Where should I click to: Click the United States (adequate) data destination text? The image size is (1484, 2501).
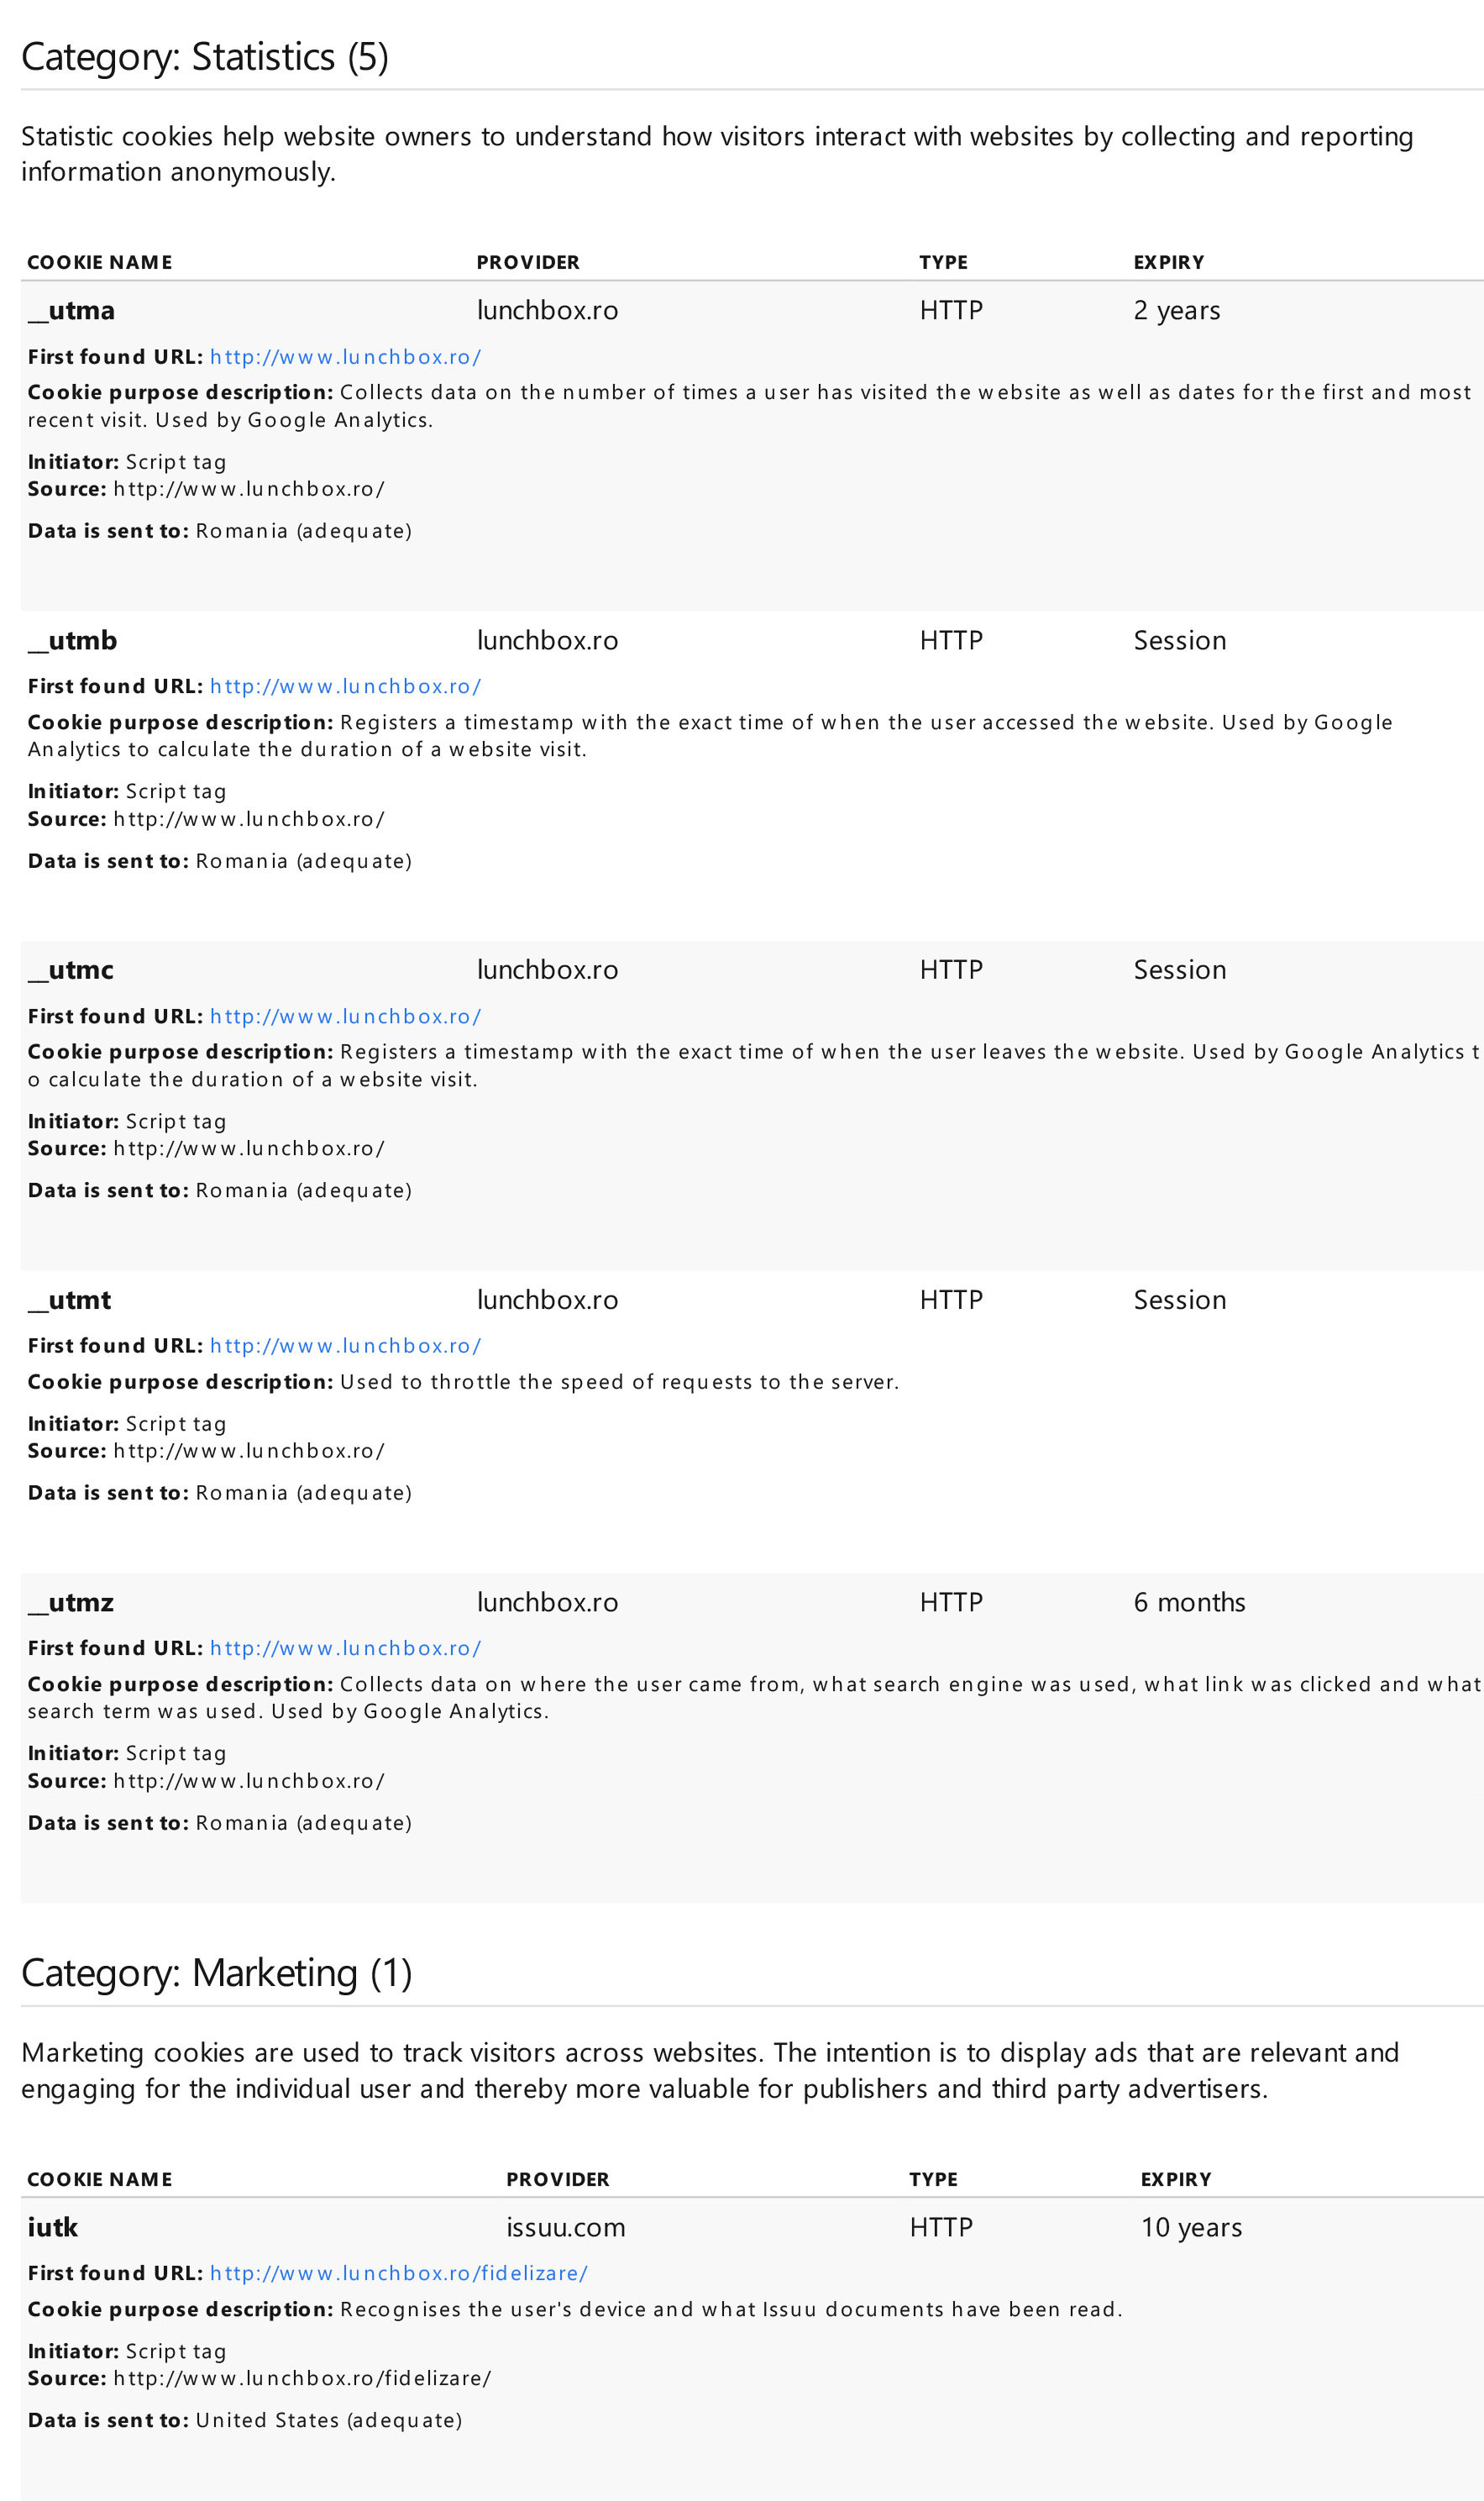pyautogui.click(x=328, y=2420)
